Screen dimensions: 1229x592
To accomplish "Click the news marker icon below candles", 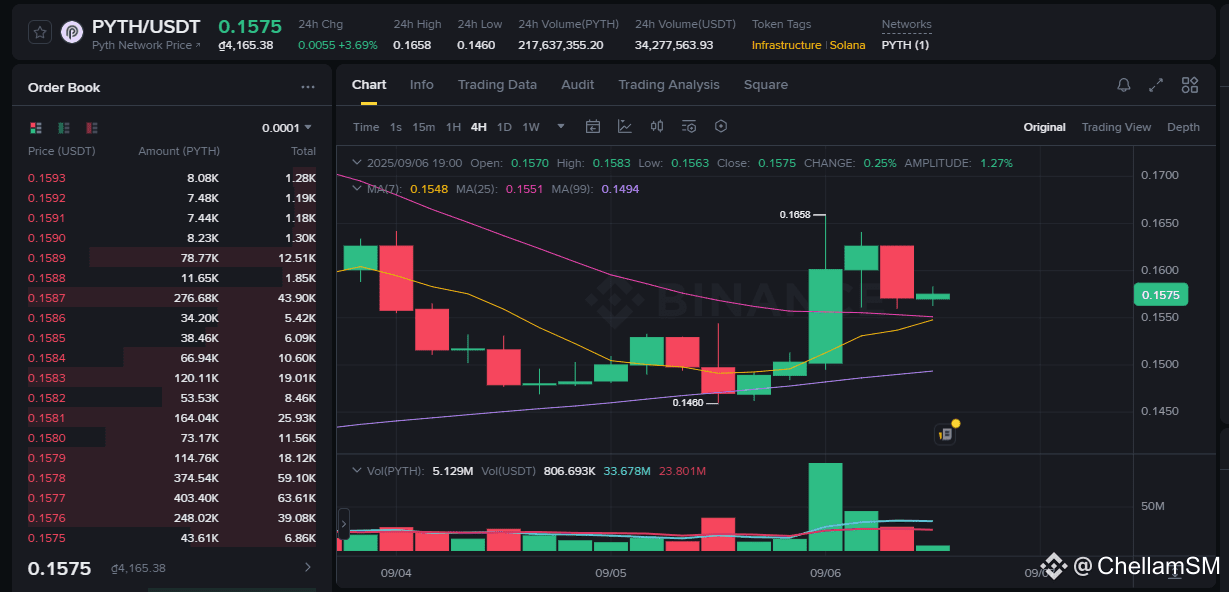I will (x=945, y=433).
